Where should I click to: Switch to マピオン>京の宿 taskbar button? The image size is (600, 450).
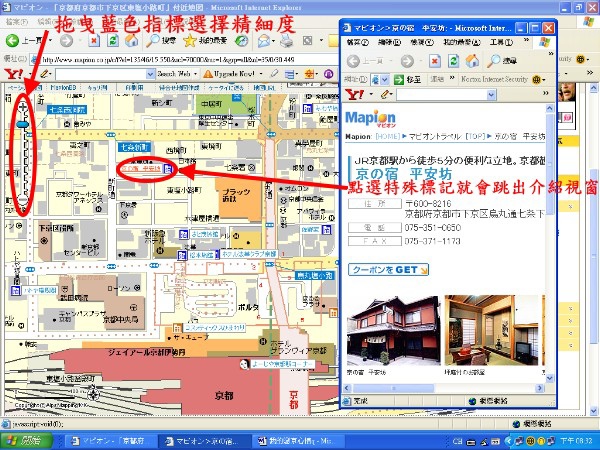[x=204, y=441]
